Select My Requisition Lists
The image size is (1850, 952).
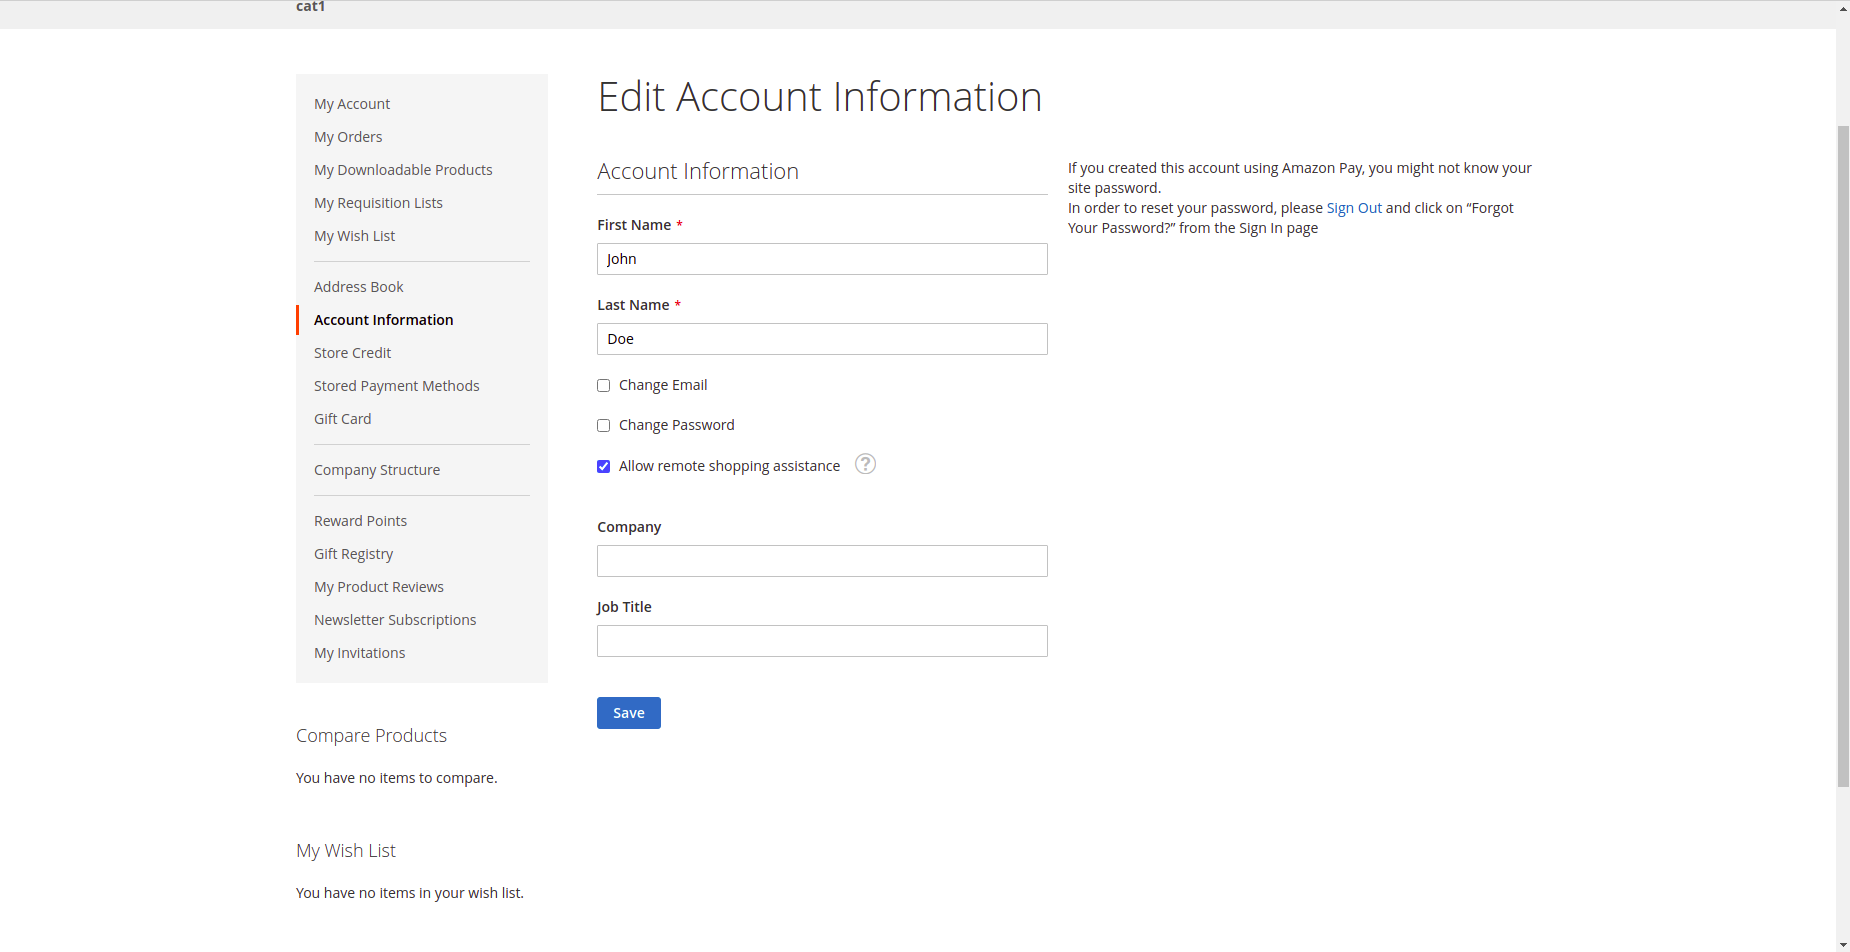pos(378,203)
